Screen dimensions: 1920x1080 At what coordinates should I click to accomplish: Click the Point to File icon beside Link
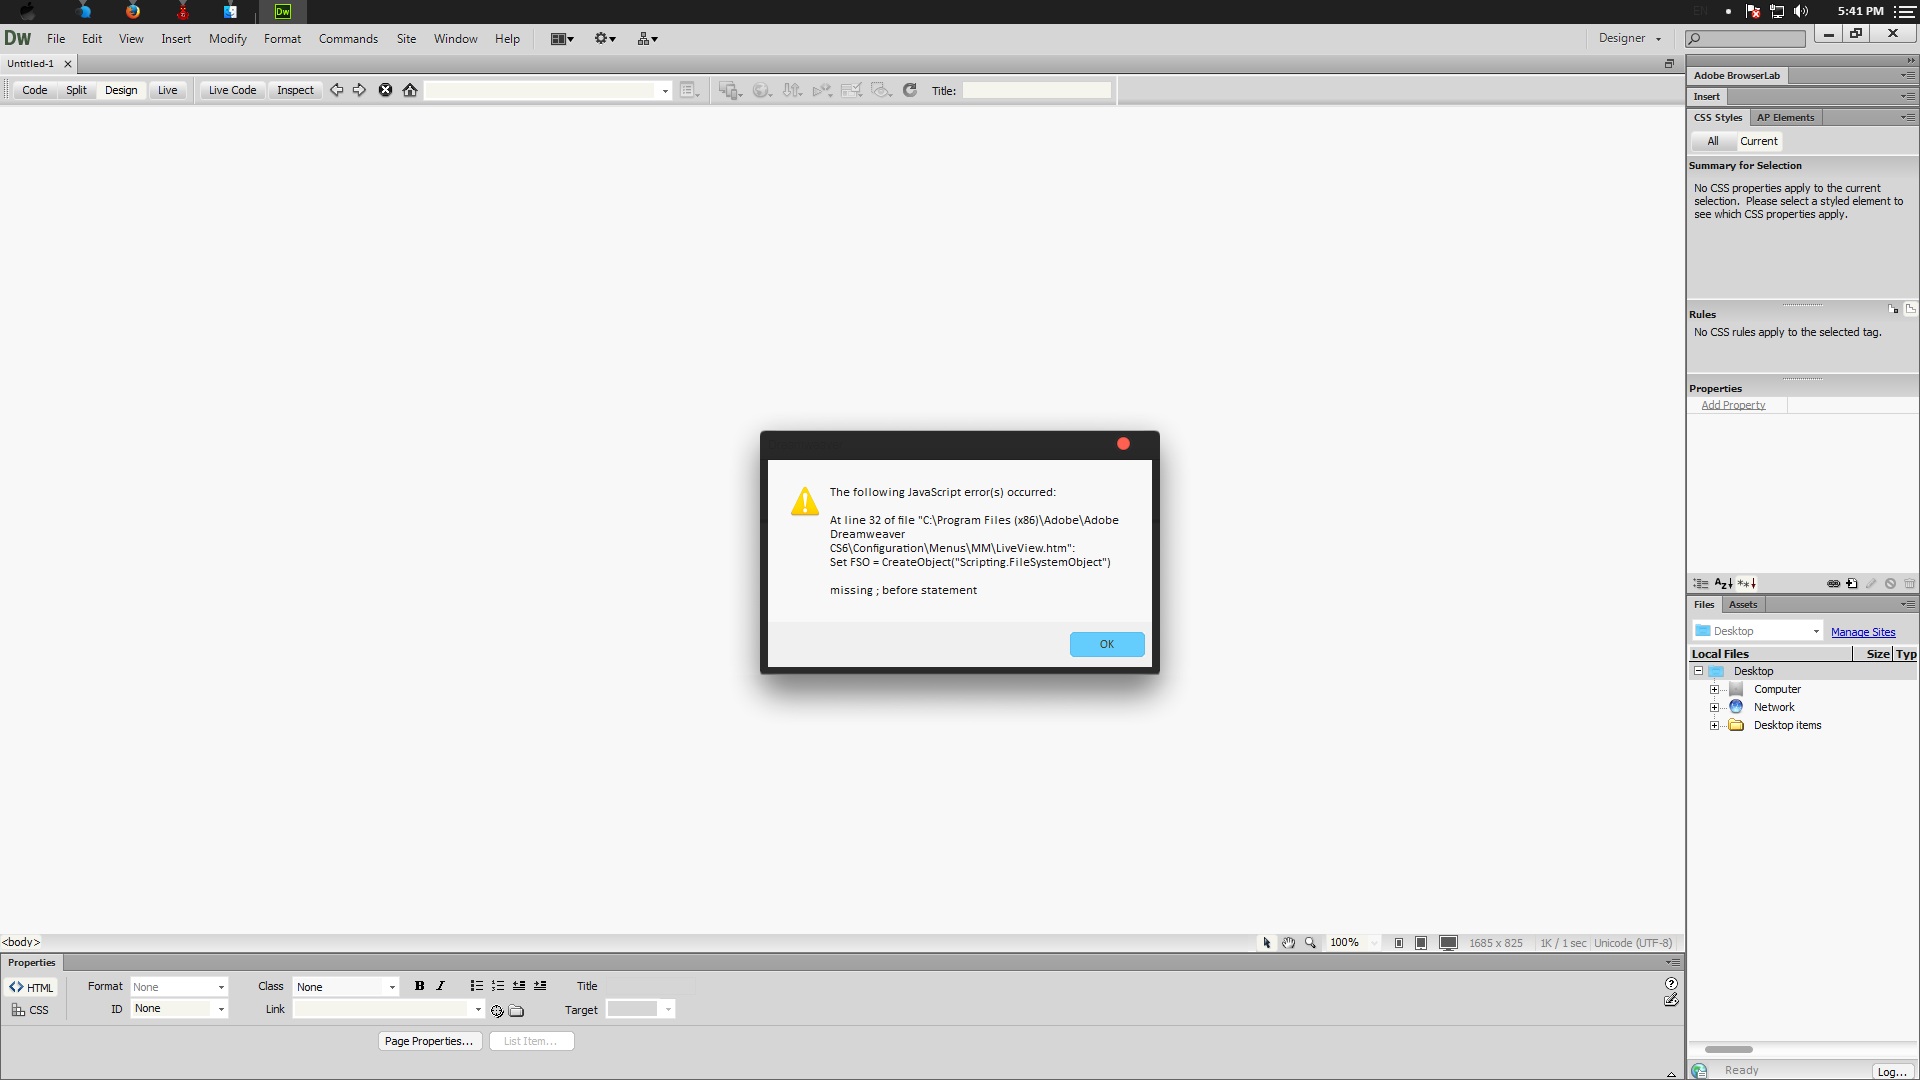(497, 1011)
